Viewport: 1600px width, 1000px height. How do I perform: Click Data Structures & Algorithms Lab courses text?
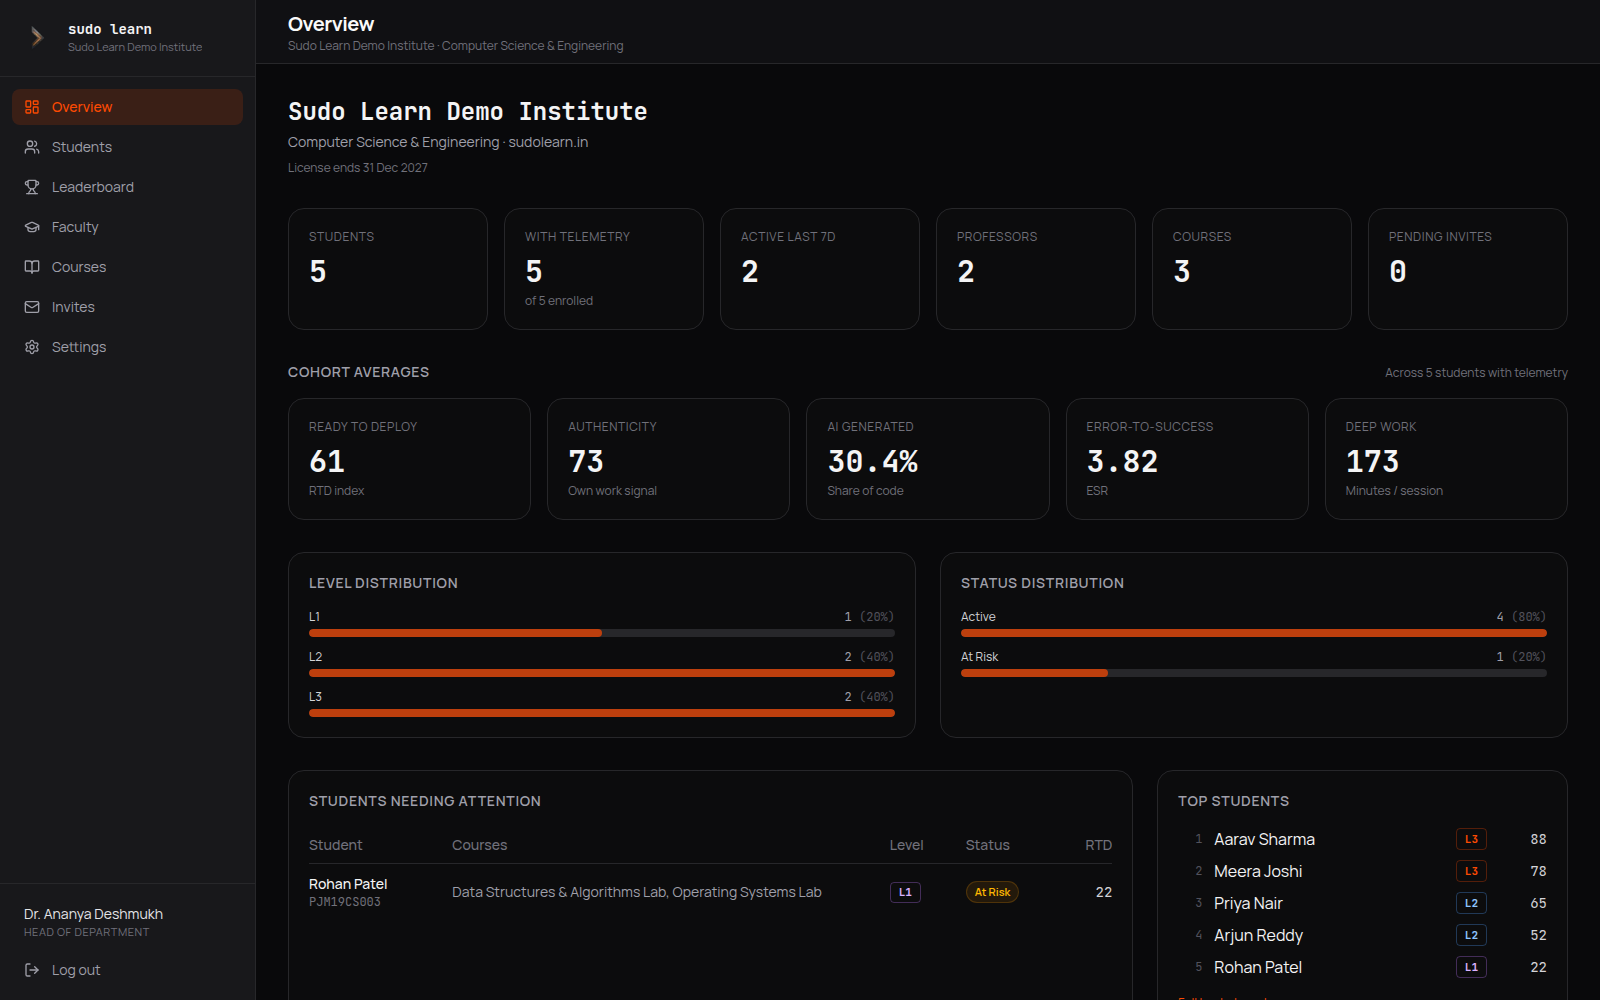click(637, 892)
